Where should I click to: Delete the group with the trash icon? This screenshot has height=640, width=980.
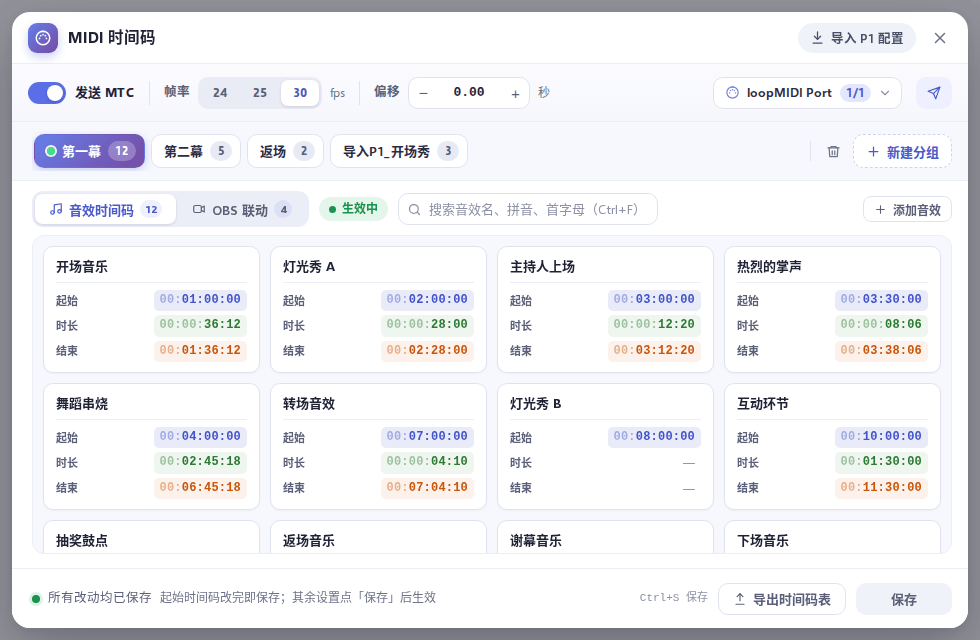833,152
